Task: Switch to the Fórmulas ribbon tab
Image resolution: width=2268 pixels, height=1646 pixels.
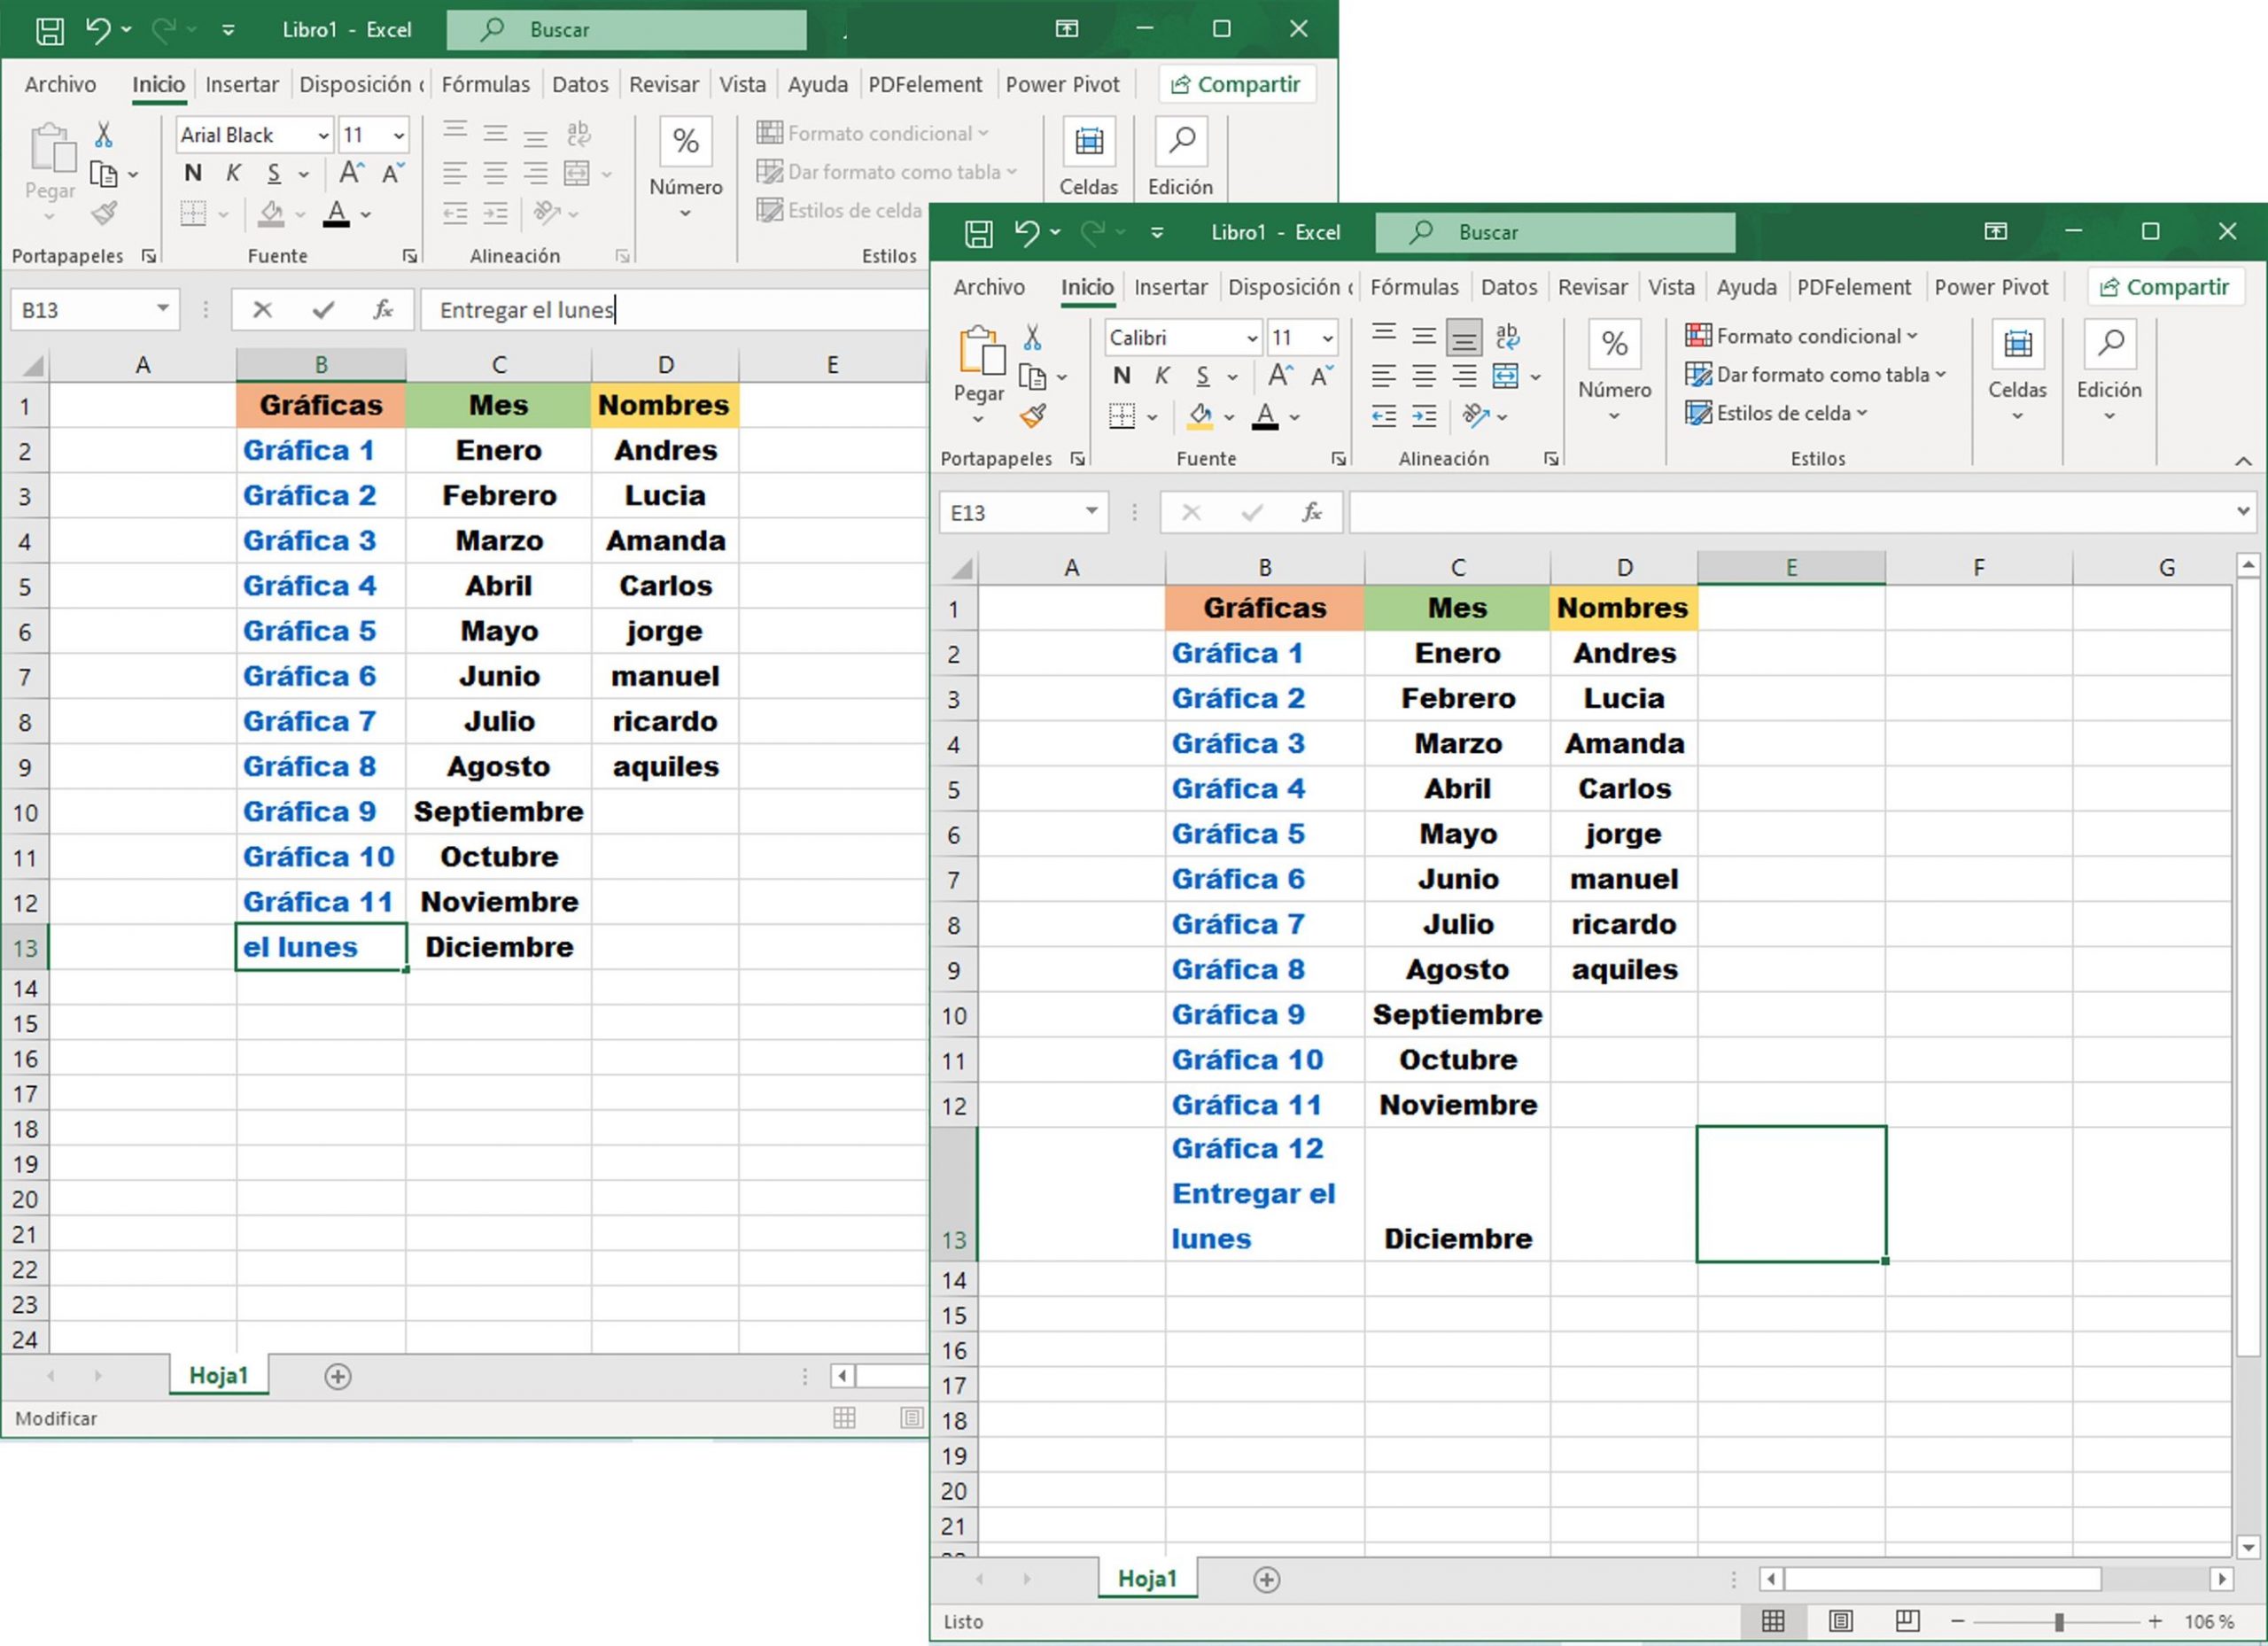Action: (1415, 287)
